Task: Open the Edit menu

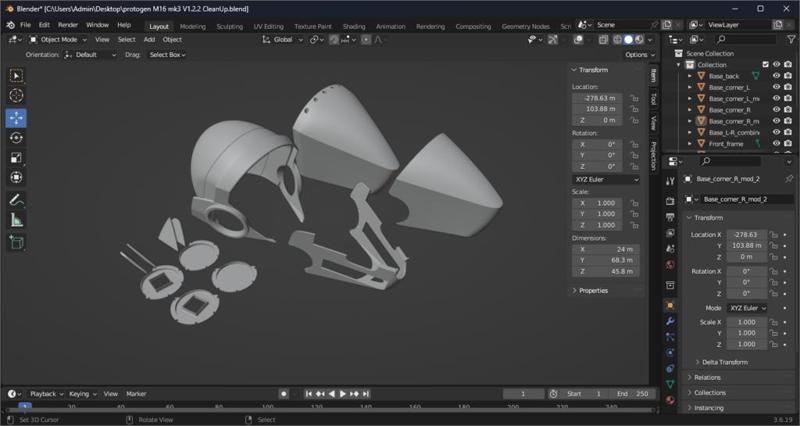Action: 44,25
